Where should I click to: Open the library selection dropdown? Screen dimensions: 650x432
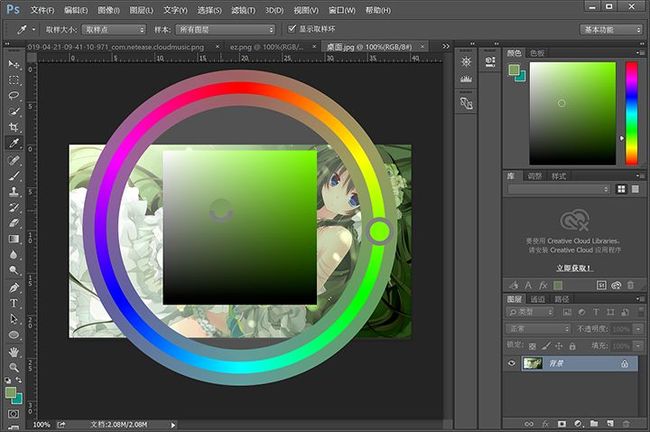(558, 189)
